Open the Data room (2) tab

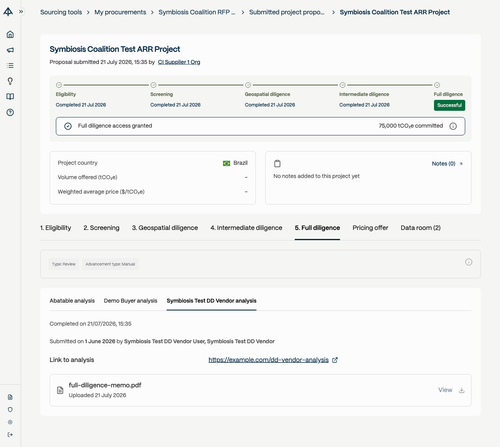pos(421,228)
